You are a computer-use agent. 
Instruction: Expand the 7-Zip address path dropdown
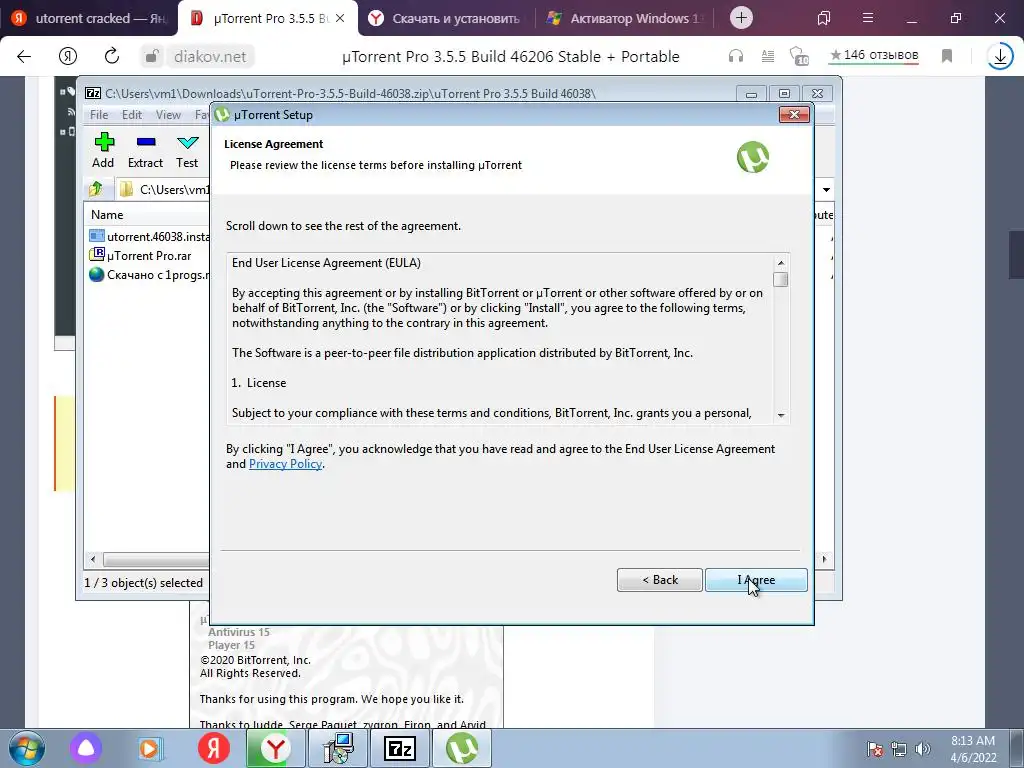pyautogui.click(x=826, y=190)
